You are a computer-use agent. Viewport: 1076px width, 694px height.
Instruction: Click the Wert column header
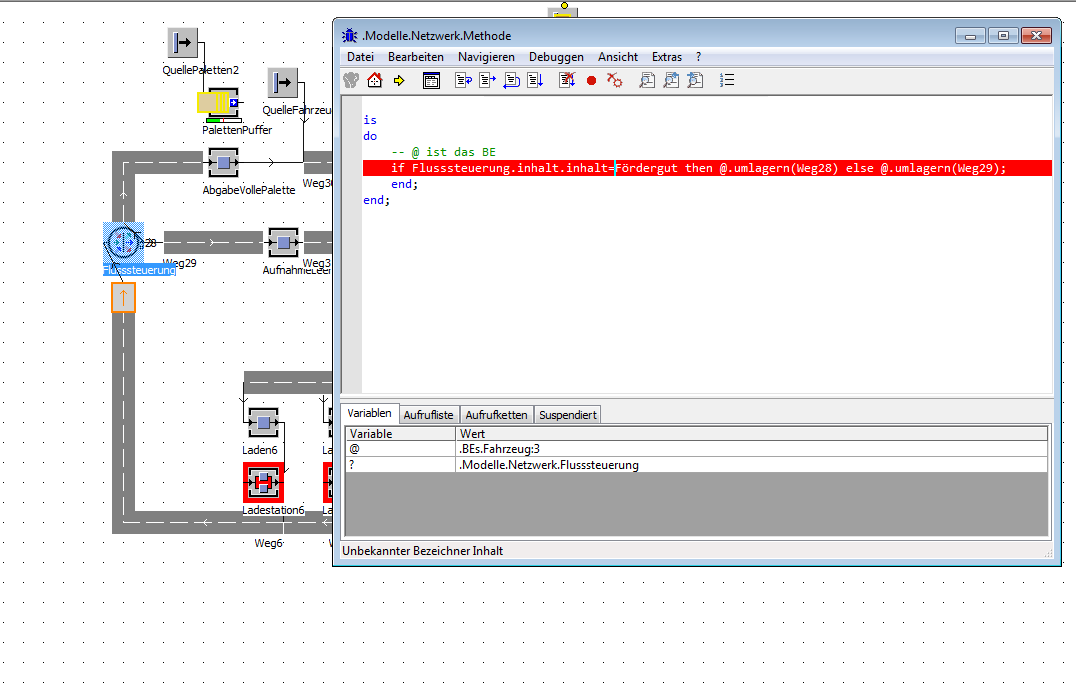[x=752, y=434]
